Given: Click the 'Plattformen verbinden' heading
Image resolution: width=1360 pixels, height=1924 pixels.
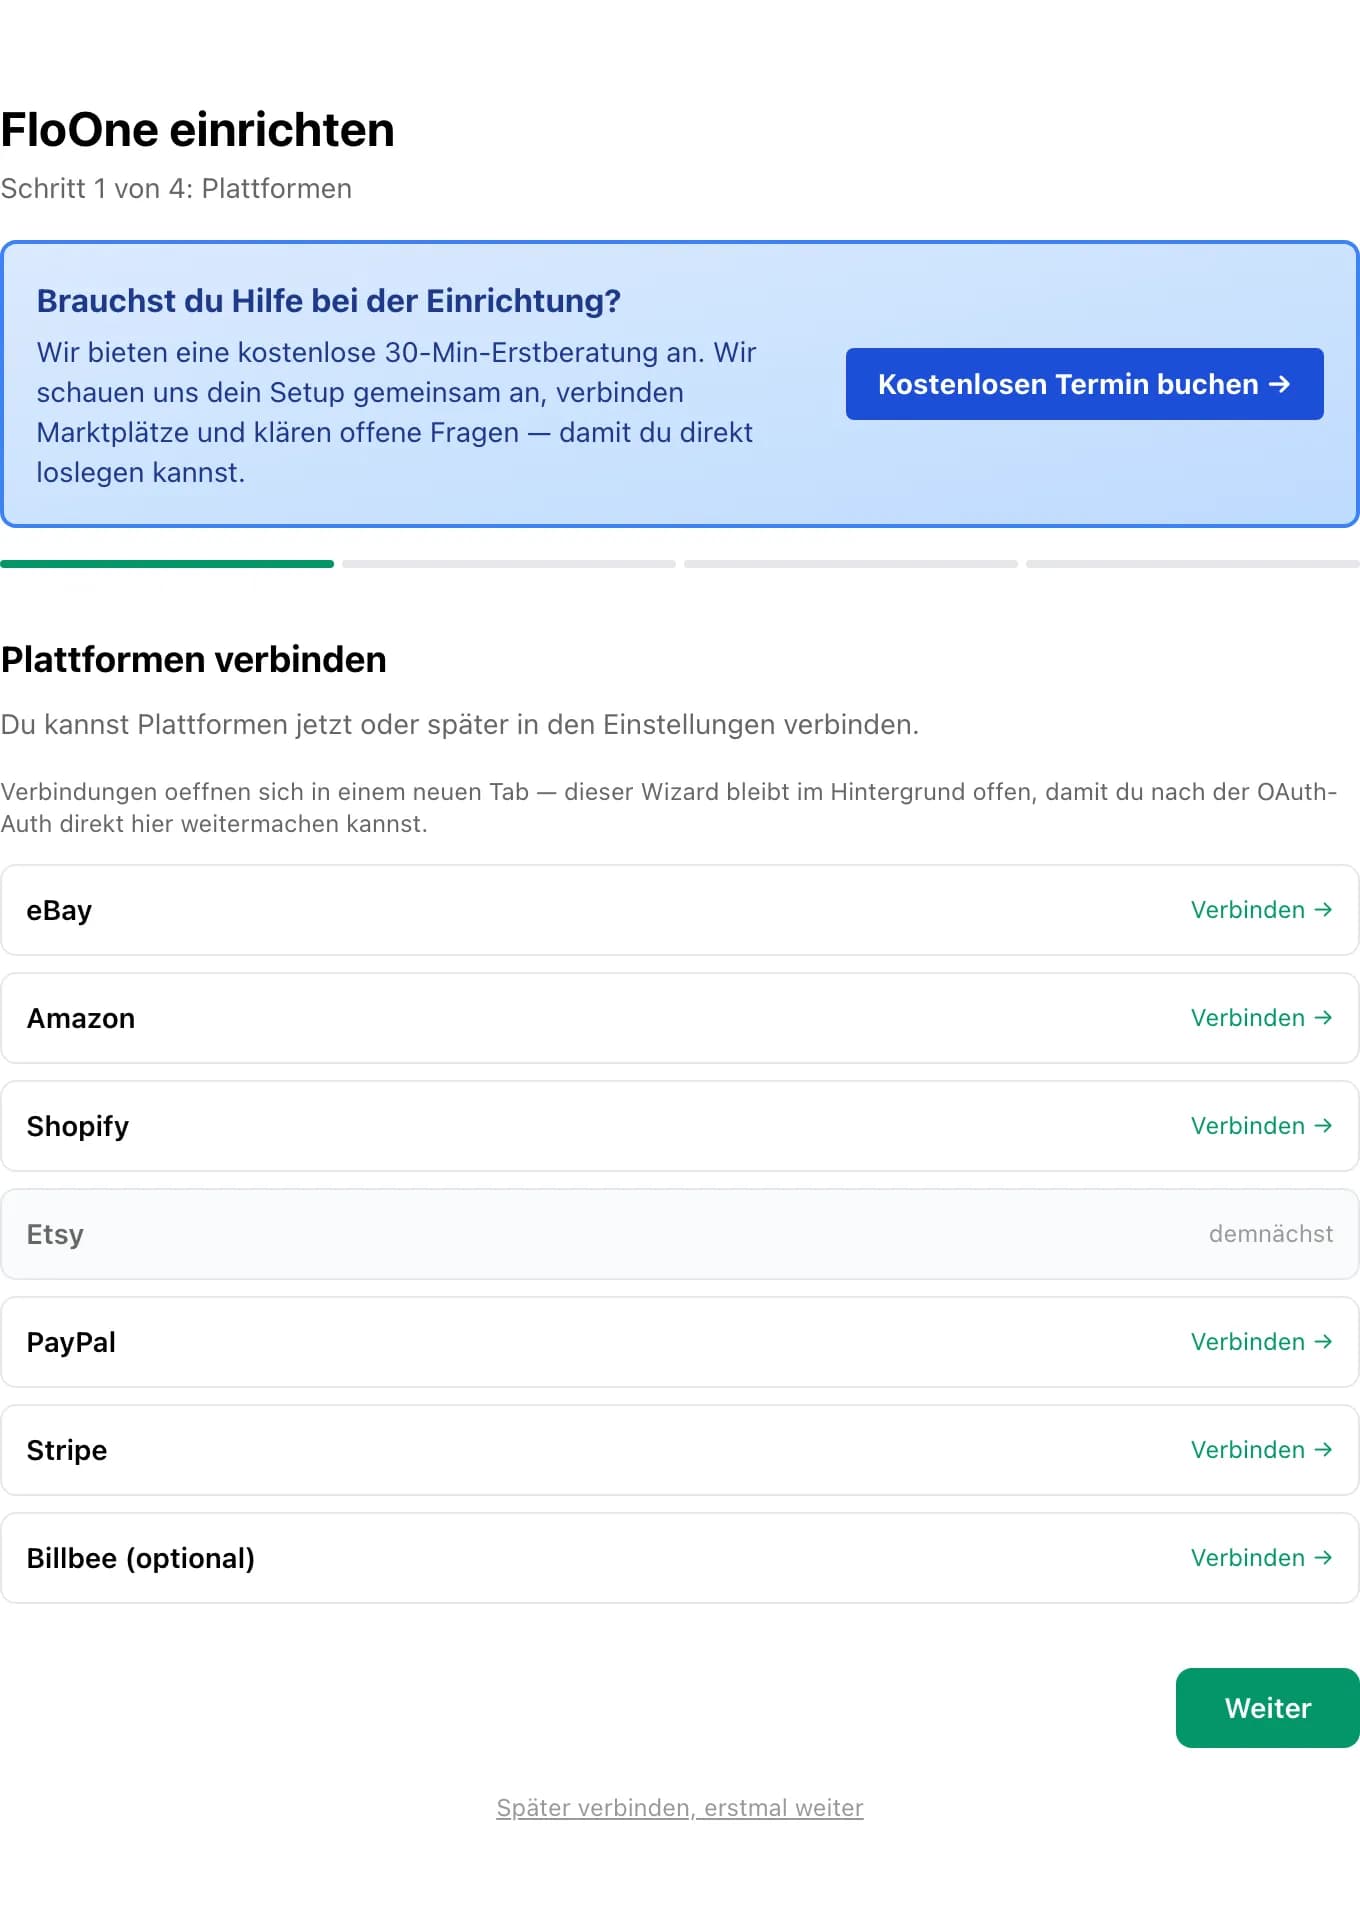Looking at the screenshot, I should coord(194,660).
